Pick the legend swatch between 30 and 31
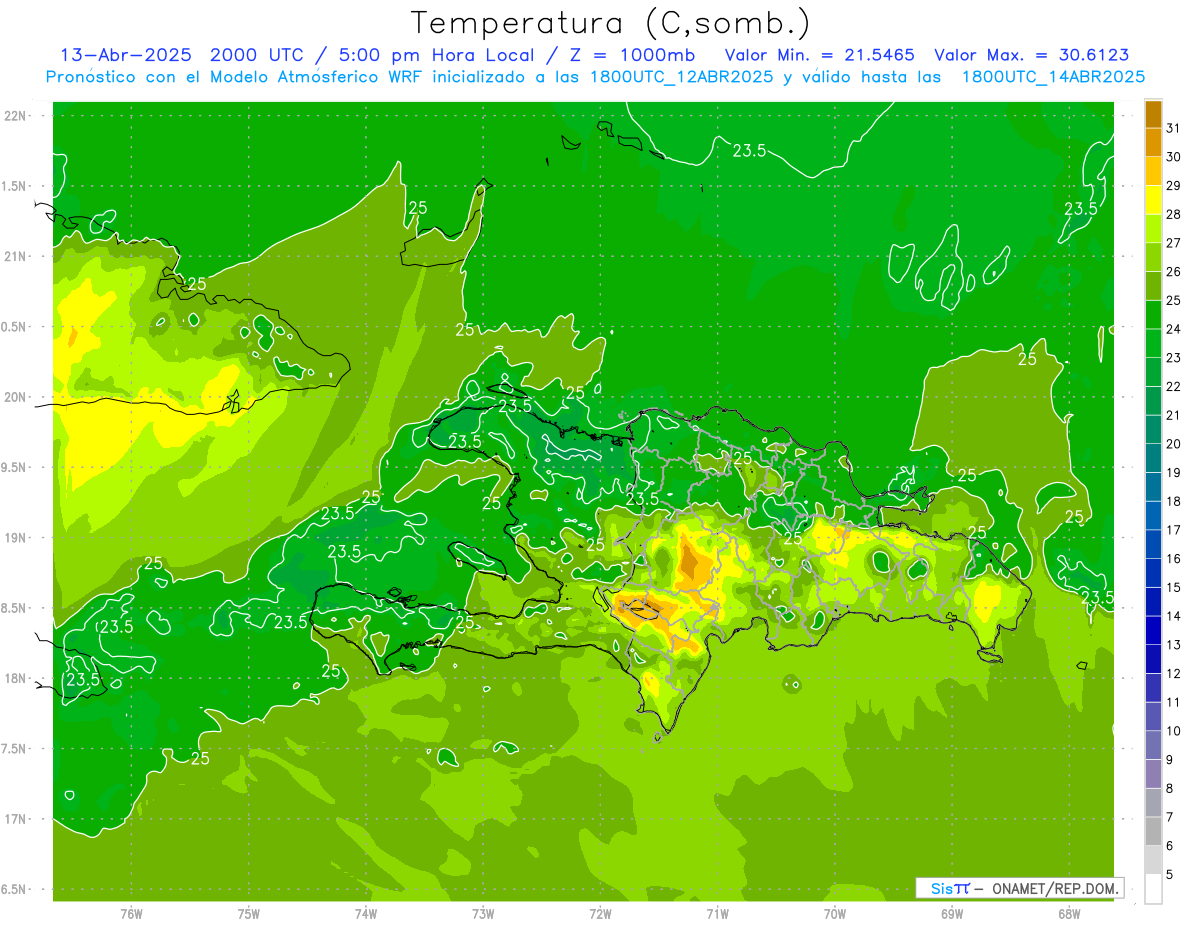The height and width of the screenshot is (927, 1200). click(x=1153, y=143)
